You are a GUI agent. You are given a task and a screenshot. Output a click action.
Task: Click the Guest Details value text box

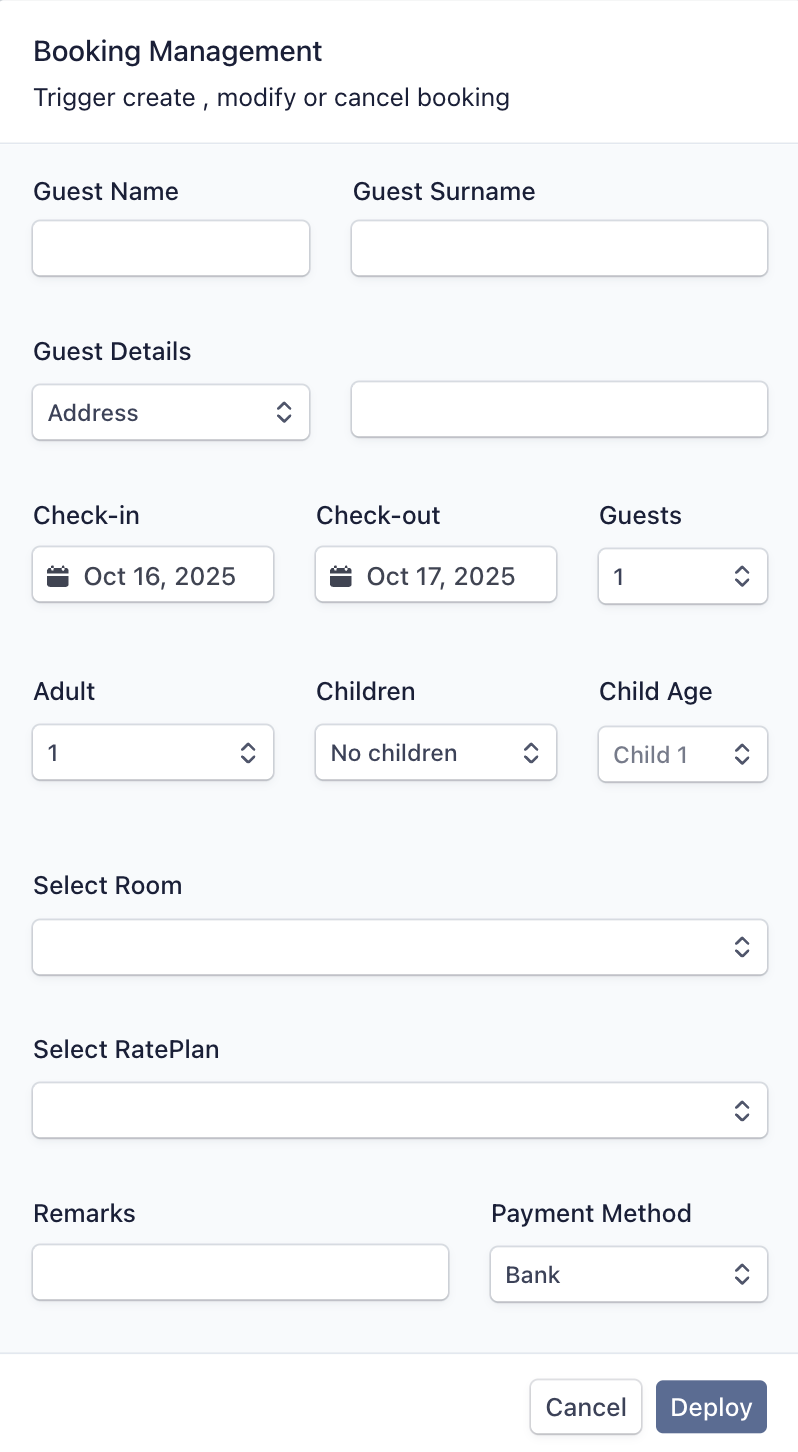[559, 410]
